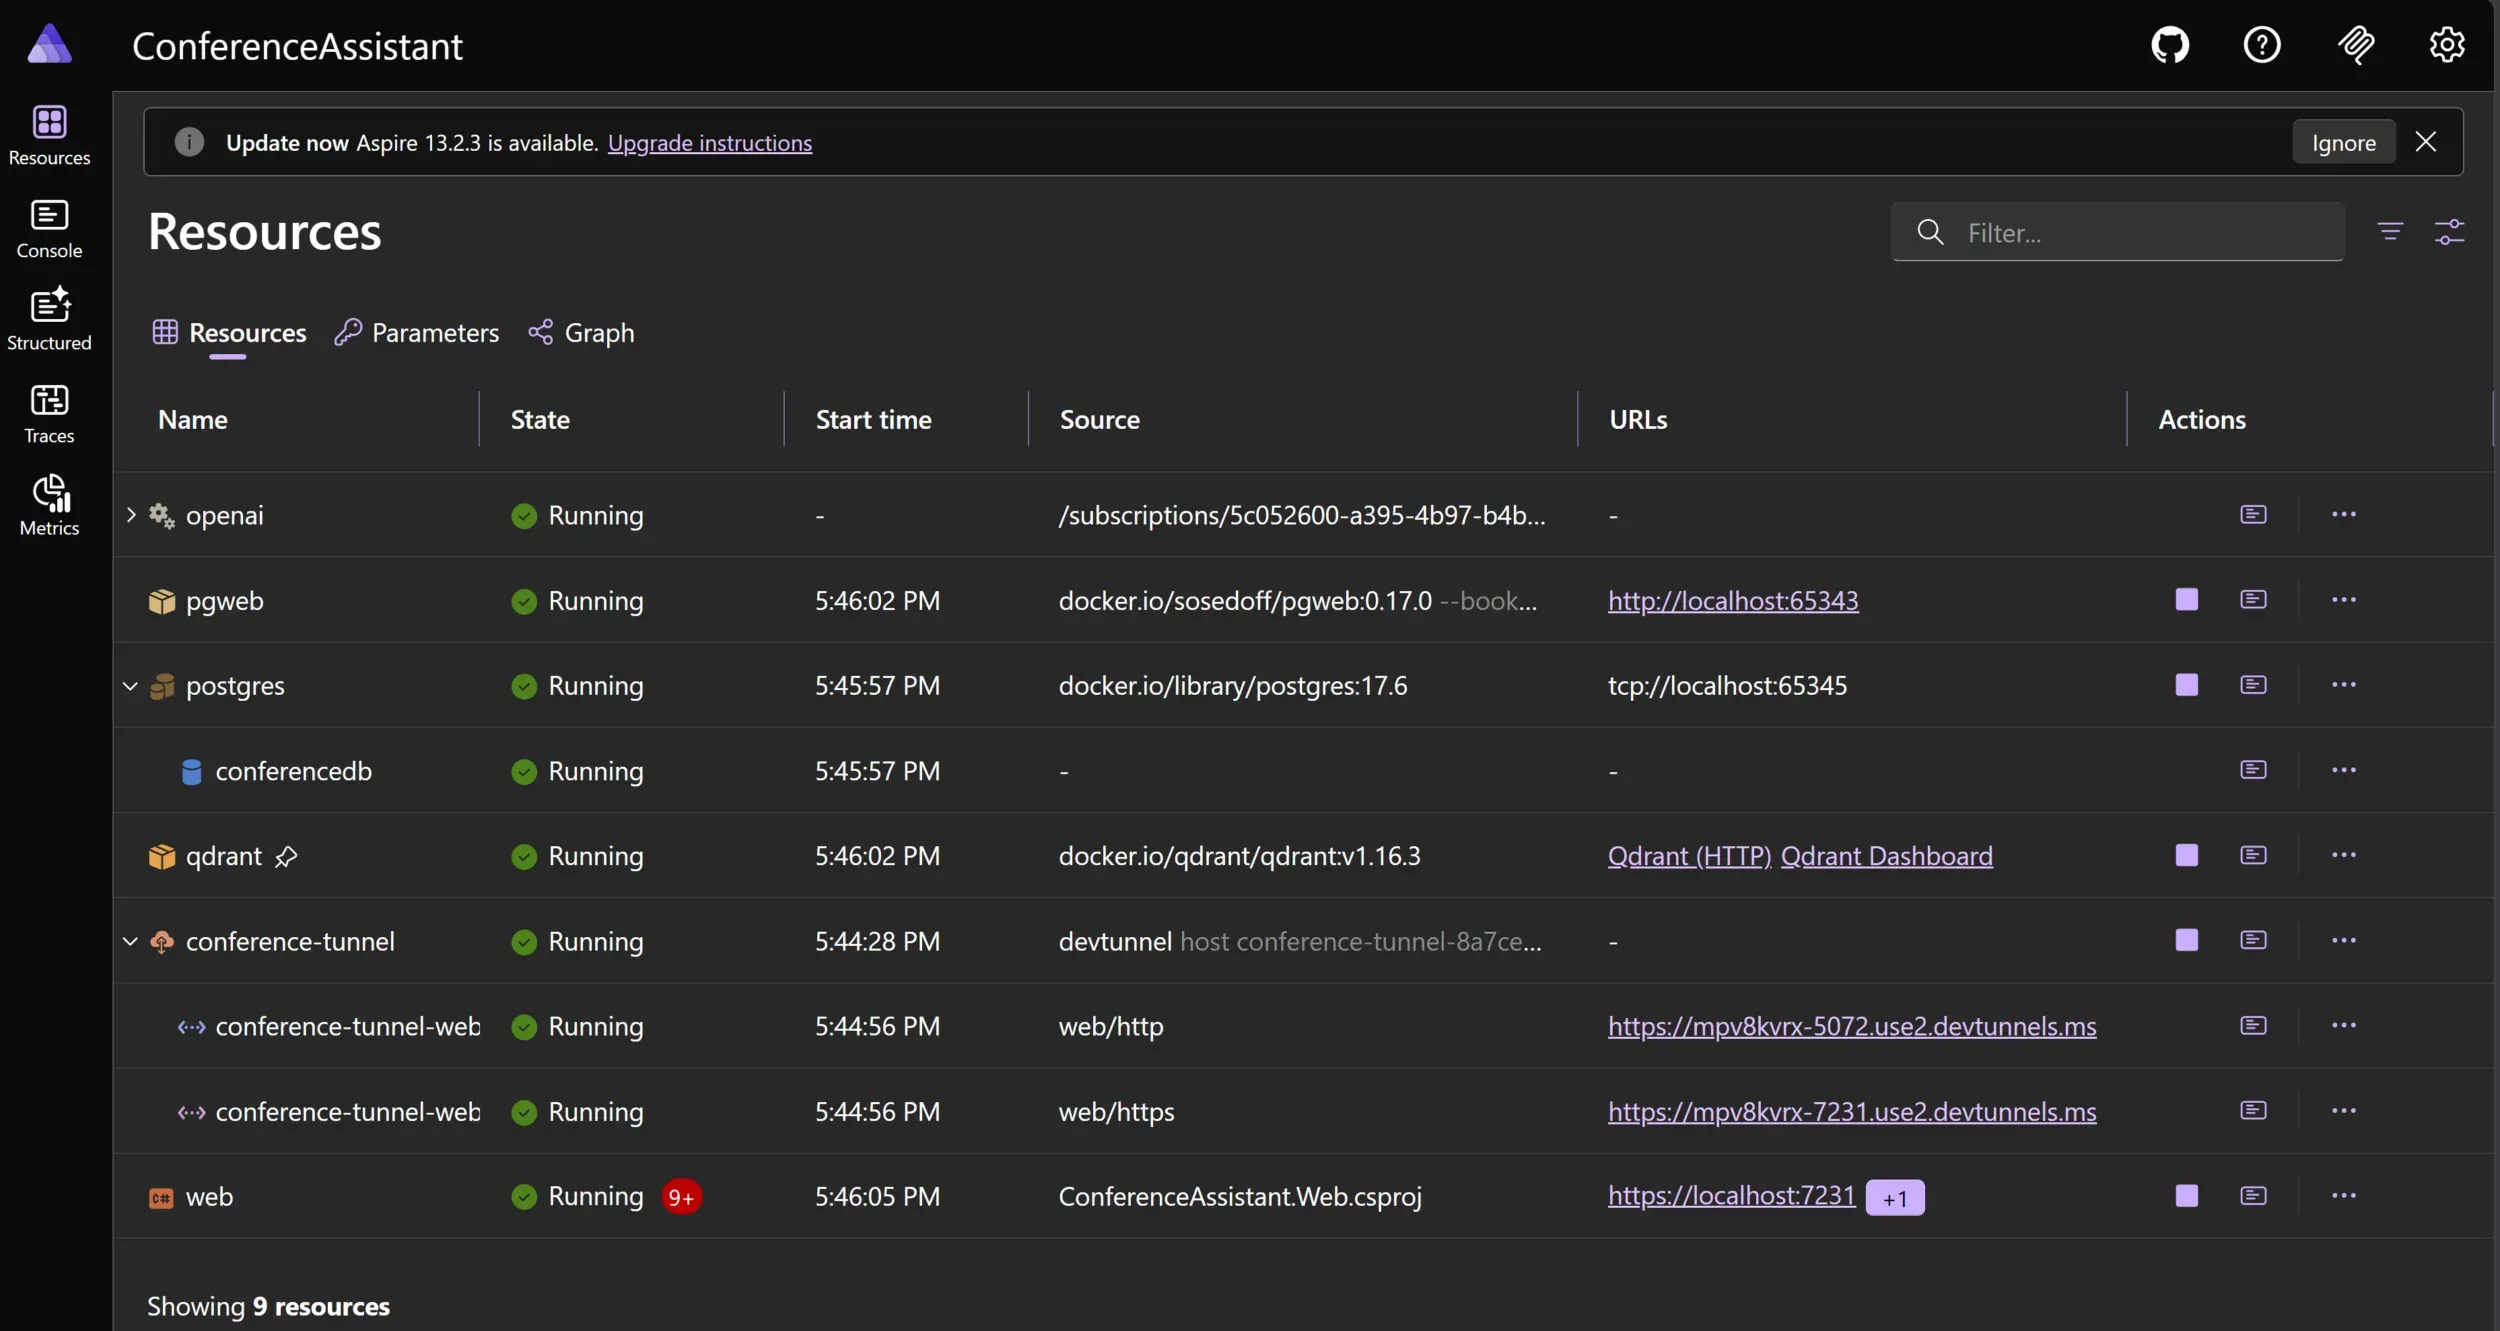Stop the web resource
The height and width of the screenshot is (1331, 2500).
click(x=2187, y=1196)
